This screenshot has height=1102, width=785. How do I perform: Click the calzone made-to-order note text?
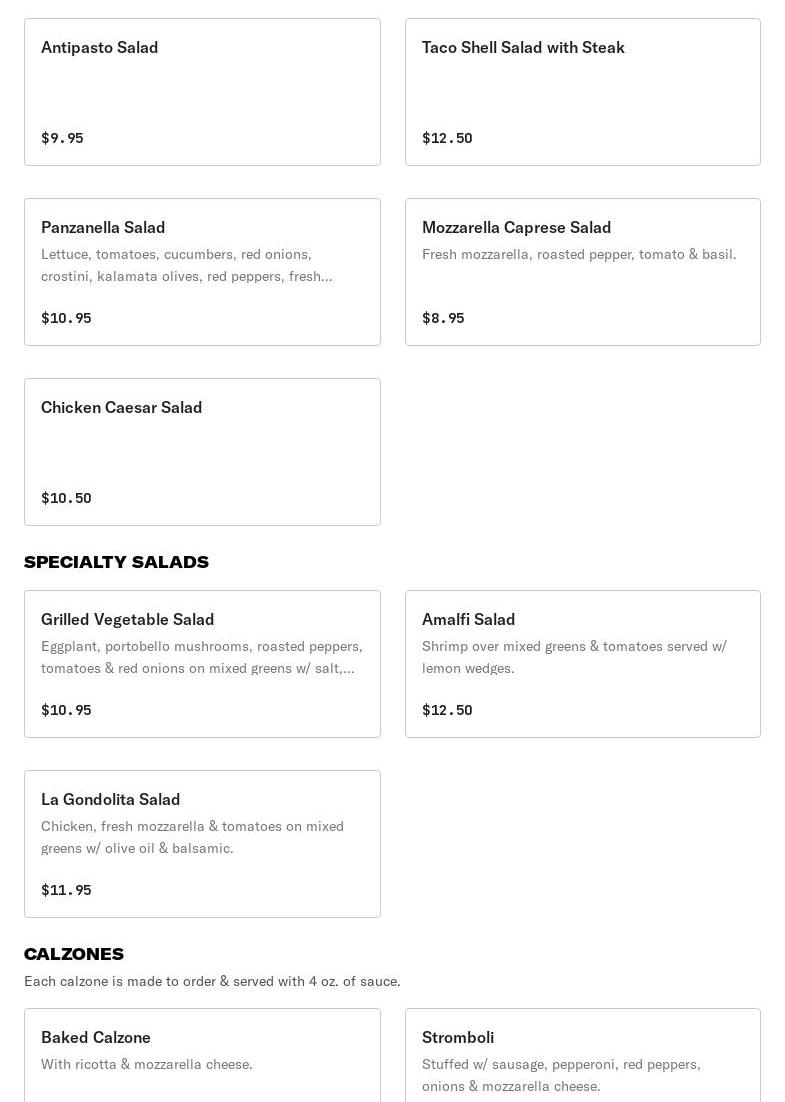coord(212,981)
